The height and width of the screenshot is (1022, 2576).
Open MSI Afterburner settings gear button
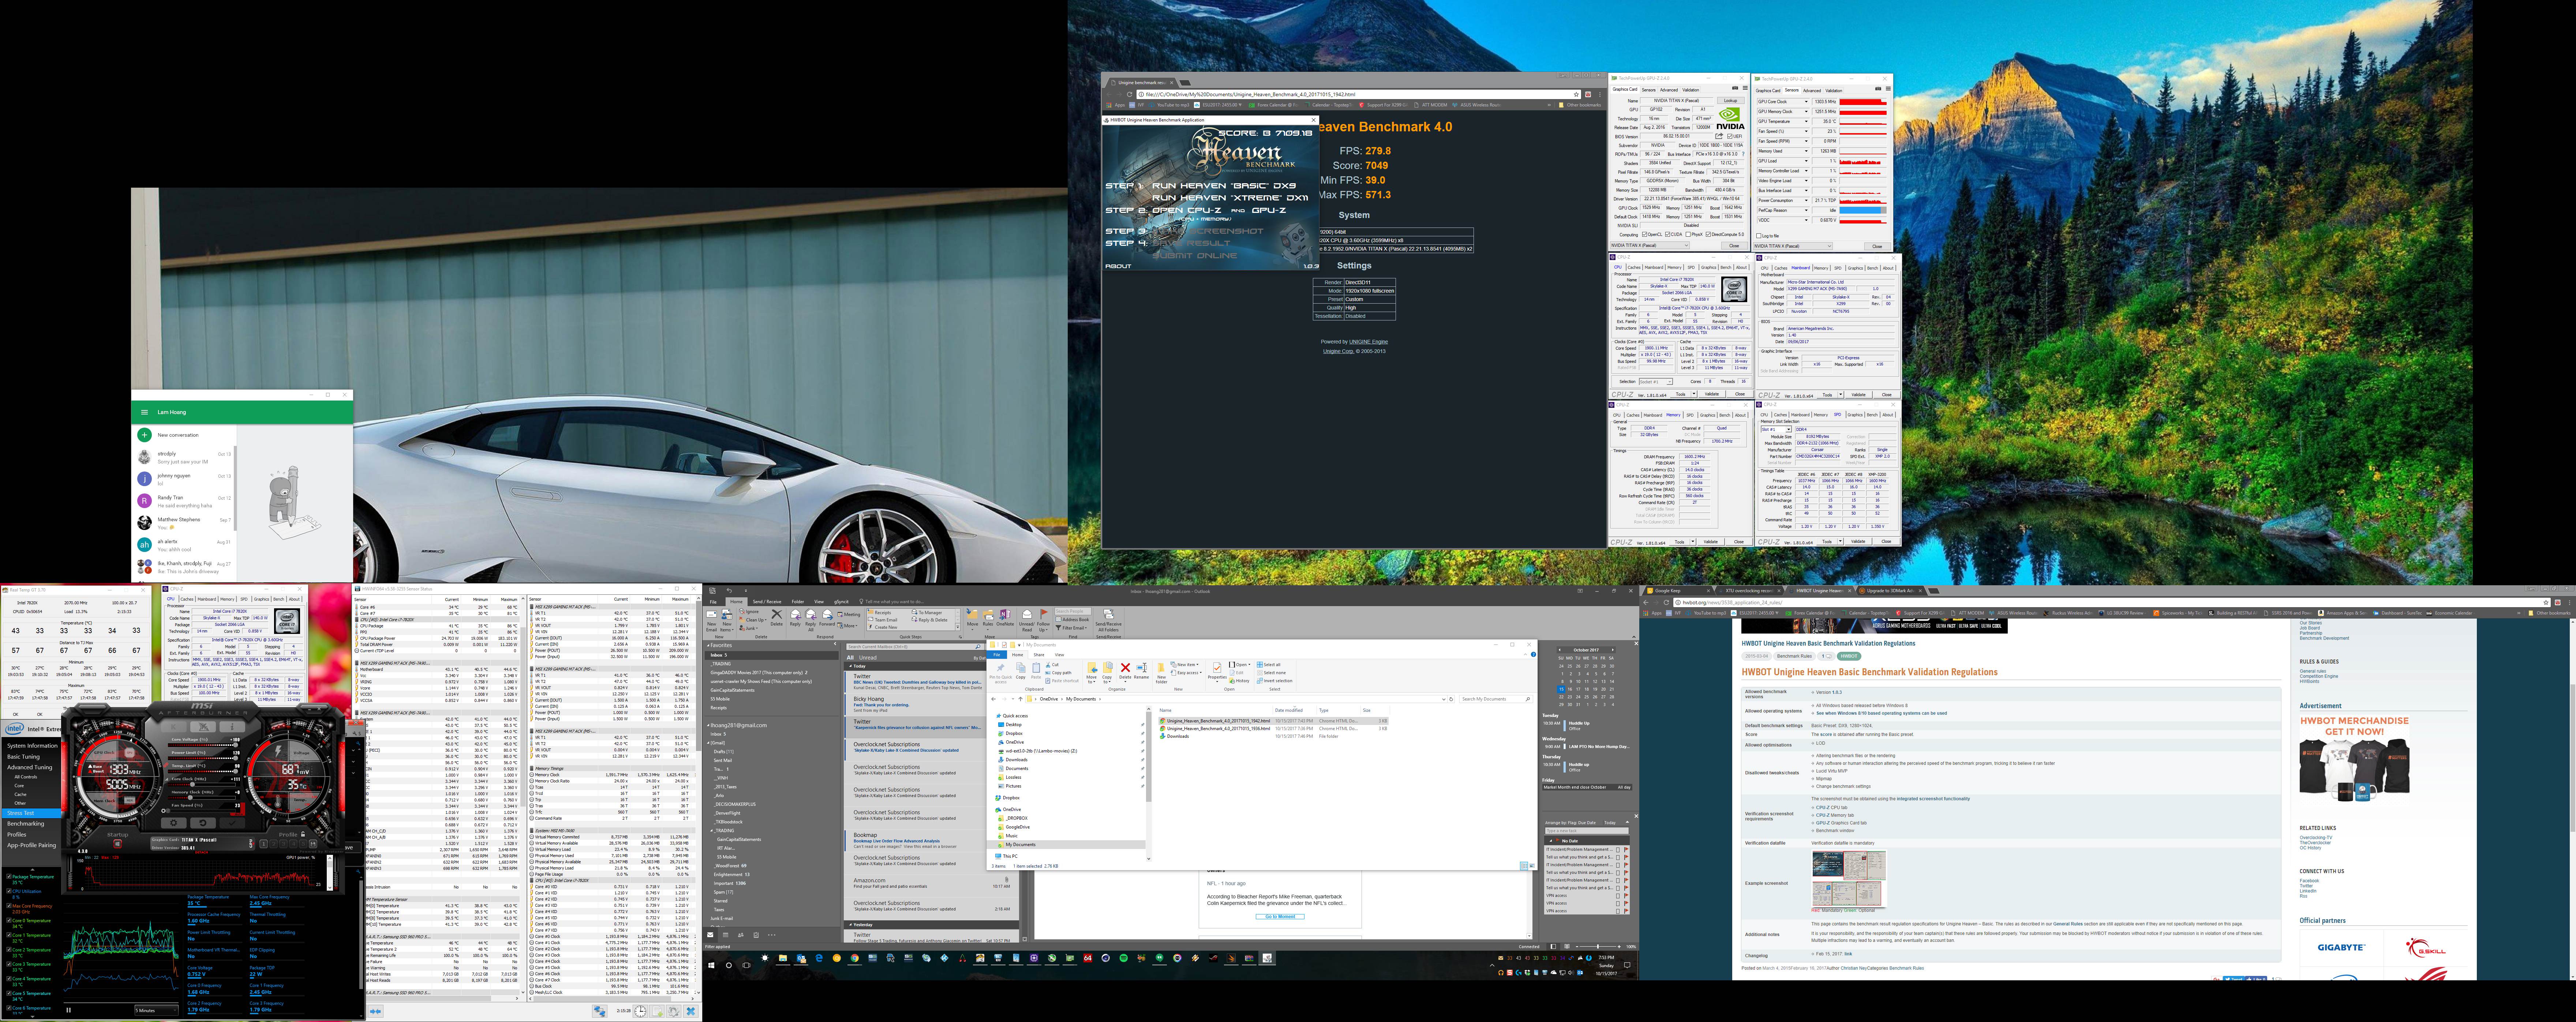pos(174,823)
